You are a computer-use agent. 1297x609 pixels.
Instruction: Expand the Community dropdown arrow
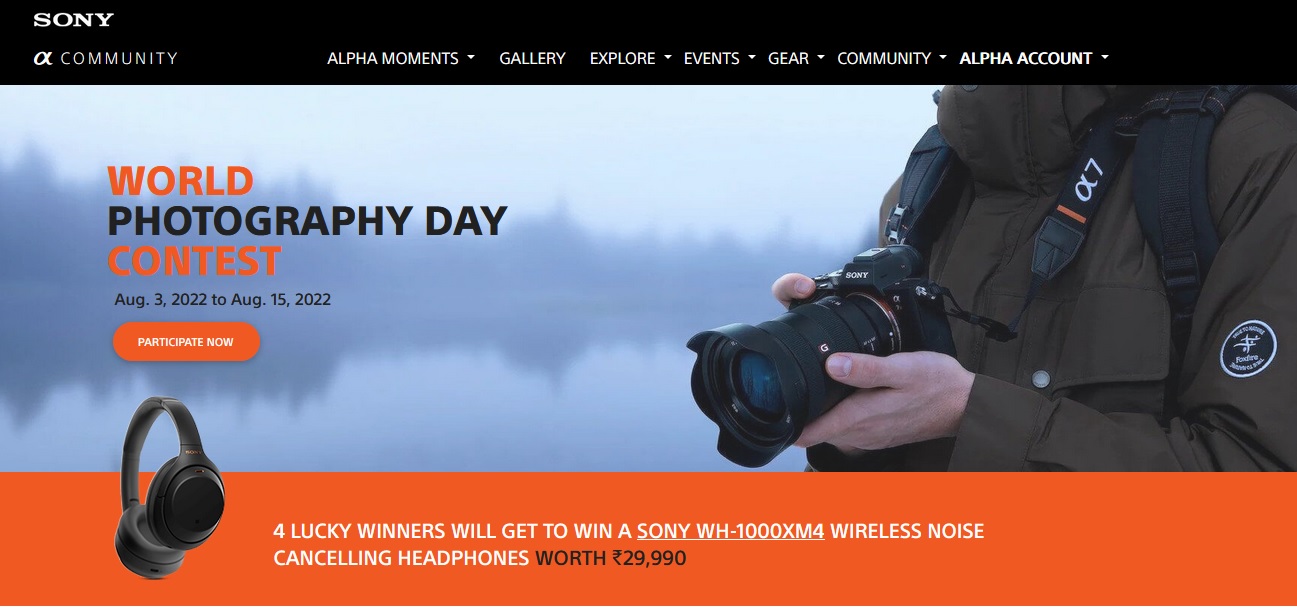pos(943,58)
